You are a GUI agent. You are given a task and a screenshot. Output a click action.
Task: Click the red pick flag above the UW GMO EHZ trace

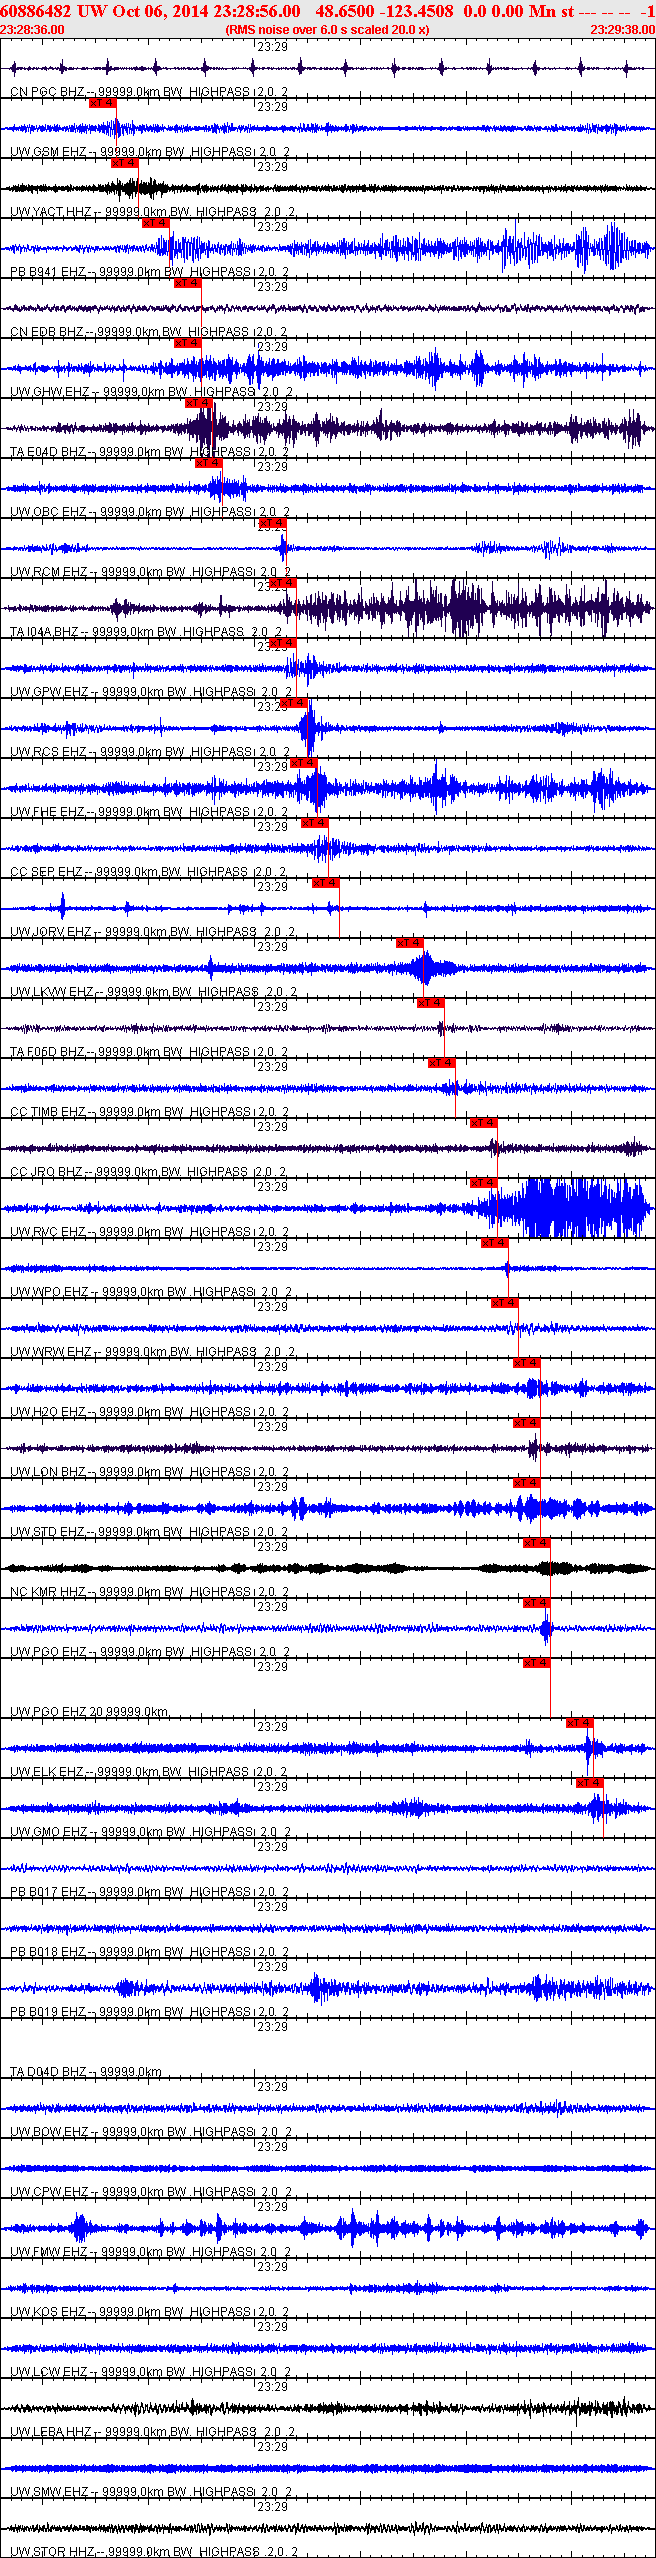(590, 1783)
